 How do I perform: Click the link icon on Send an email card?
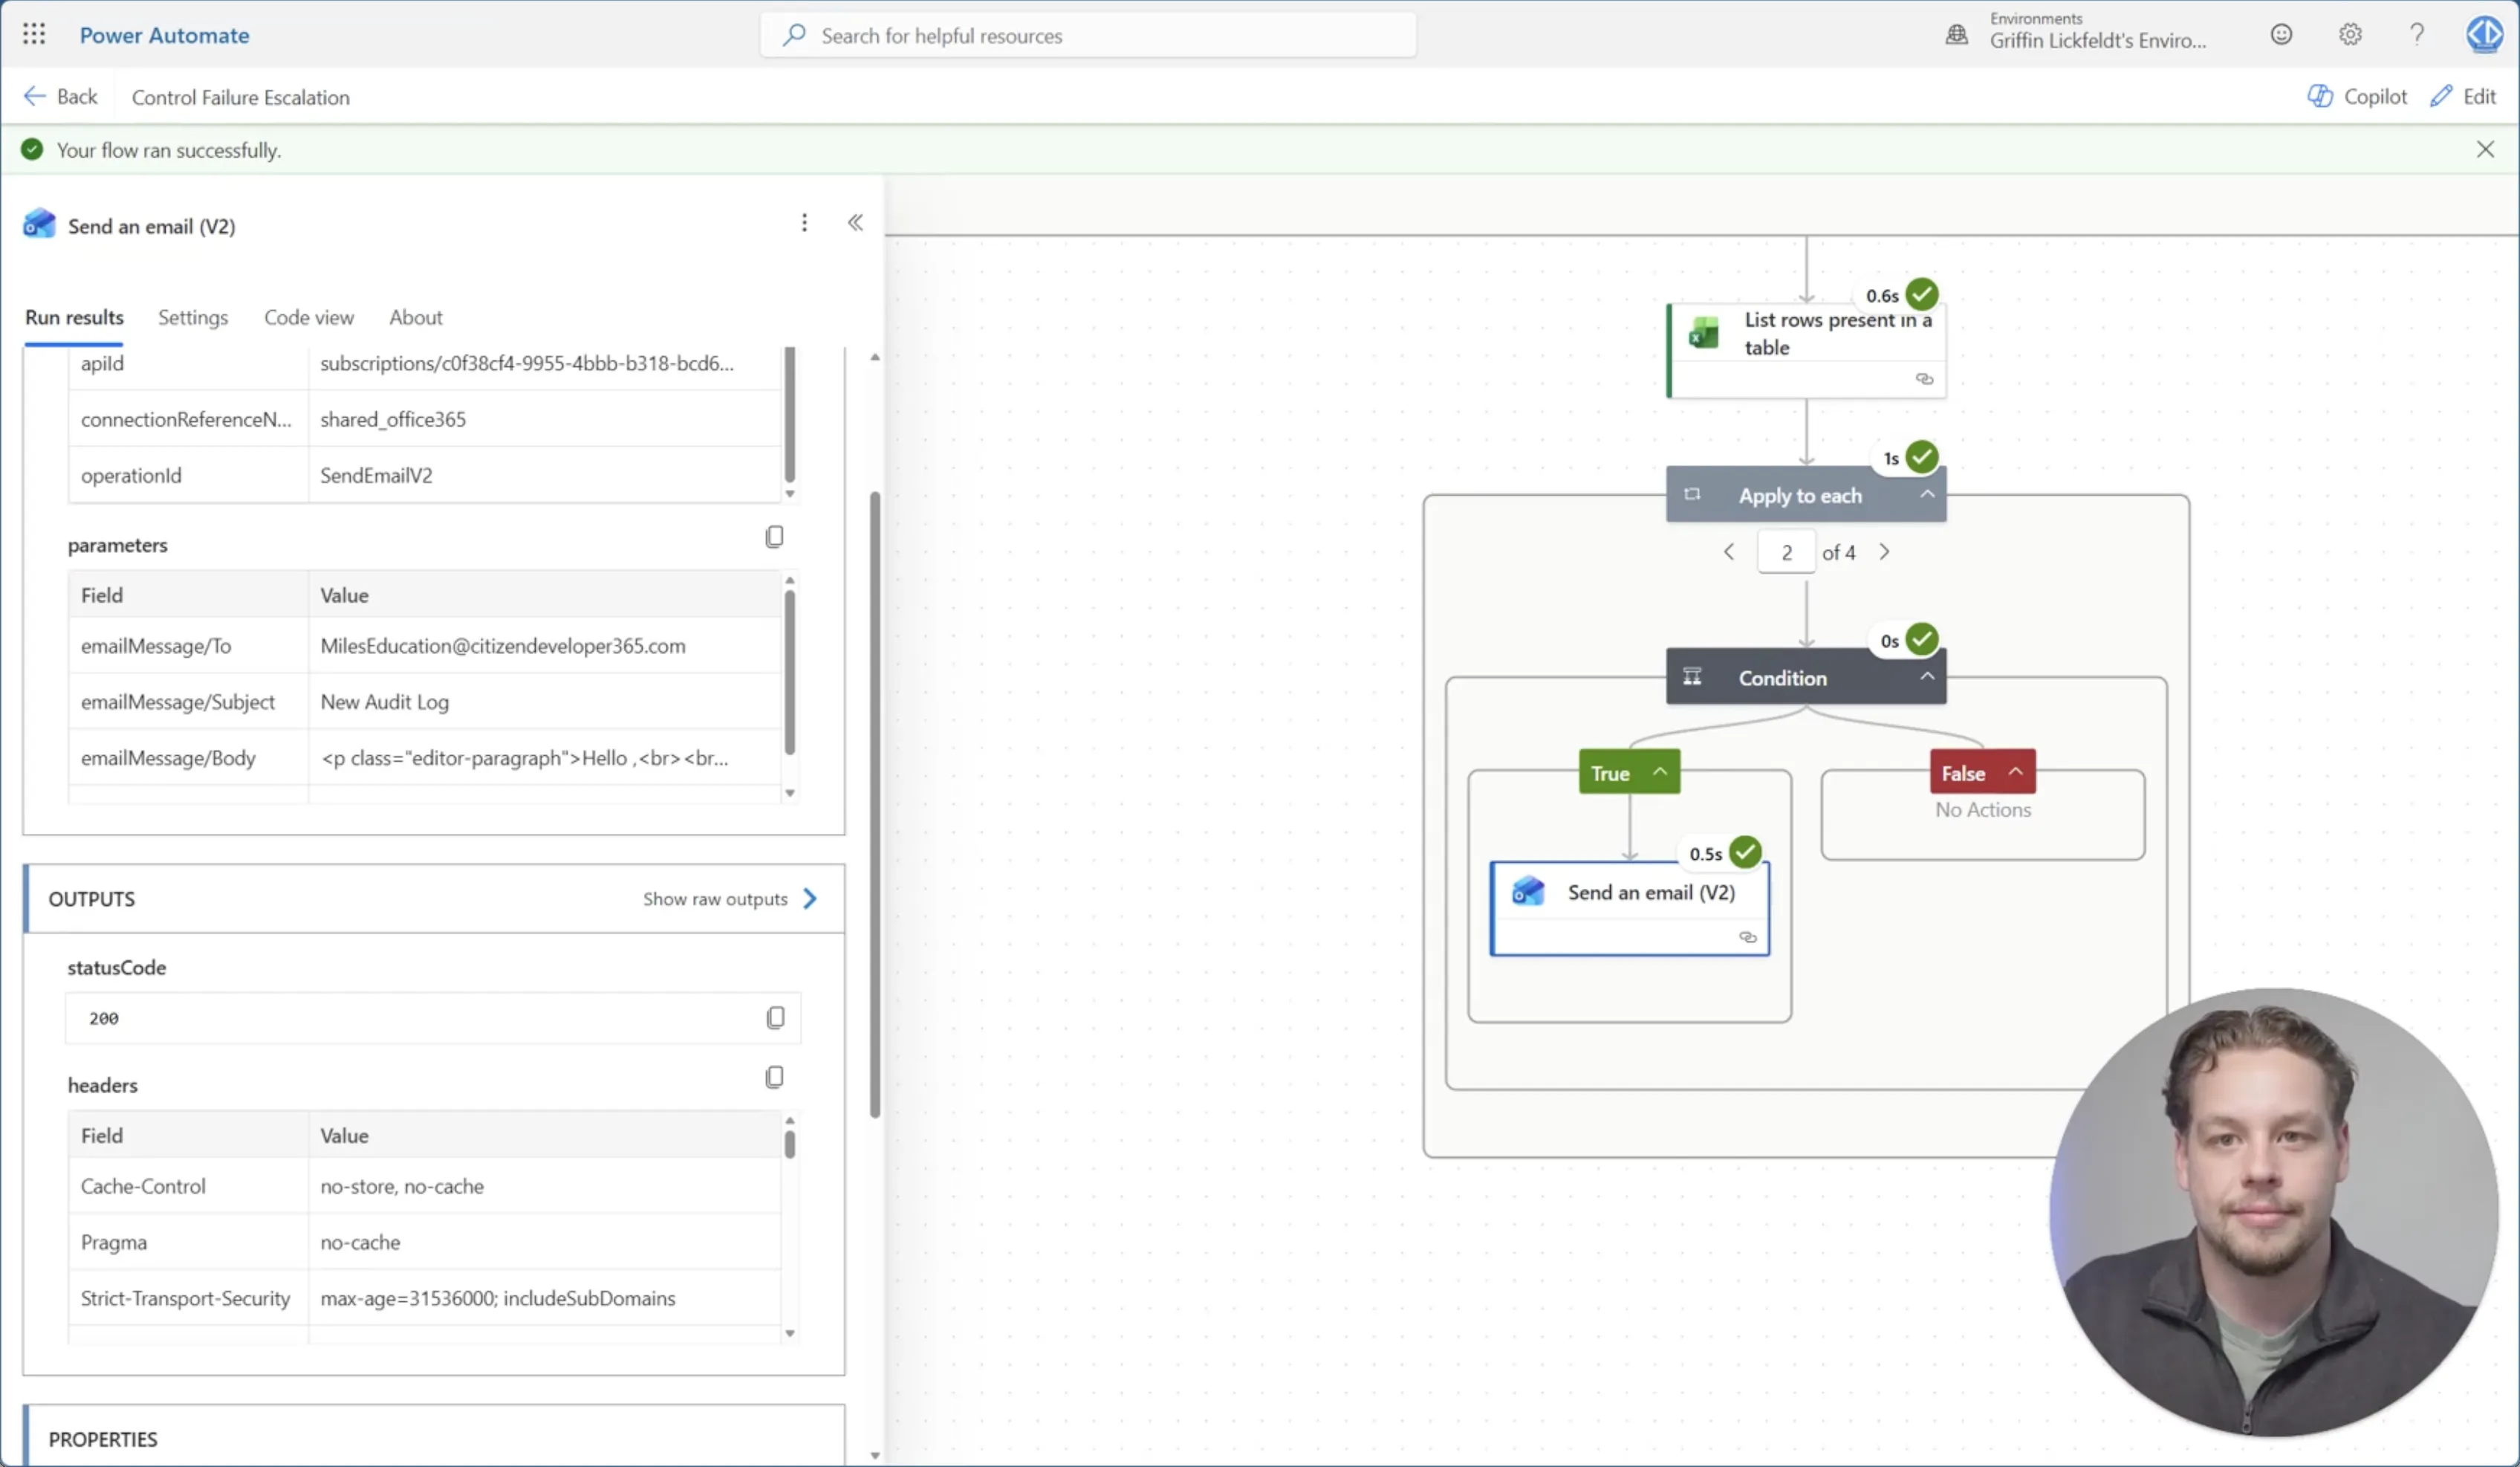pos(1748,937)
